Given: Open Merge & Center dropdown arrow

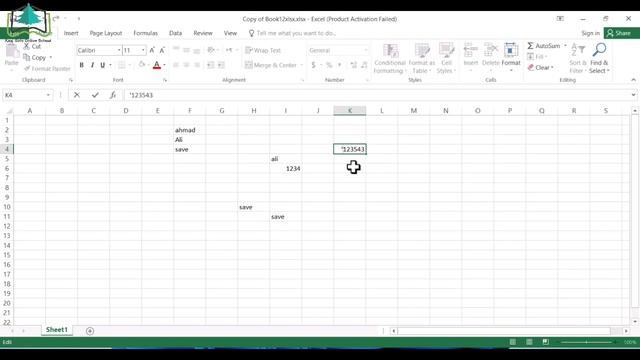Looking at the screenshot, I should [302, 65].
